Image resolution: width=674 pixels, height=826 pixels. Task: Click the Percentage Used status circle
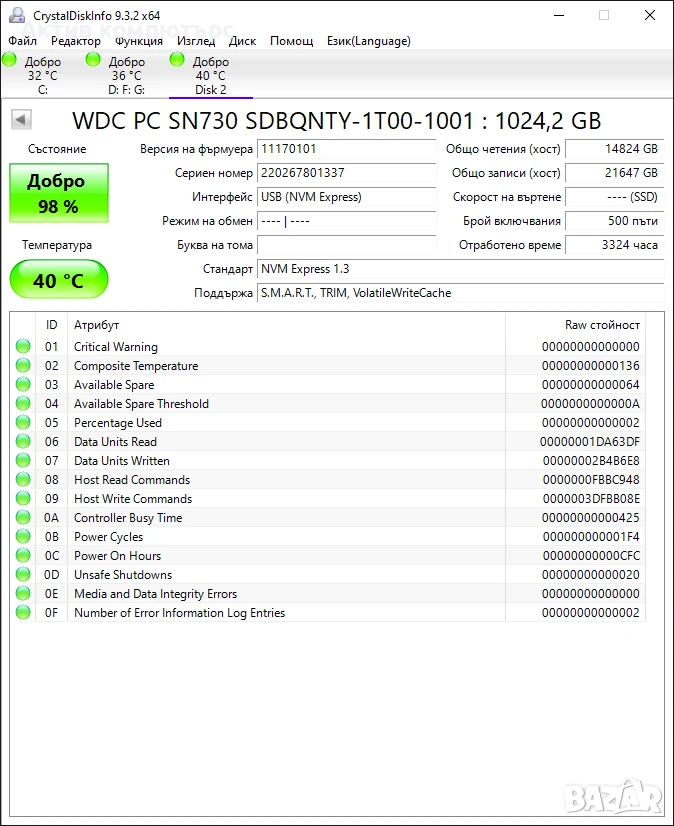pos(23,422)
